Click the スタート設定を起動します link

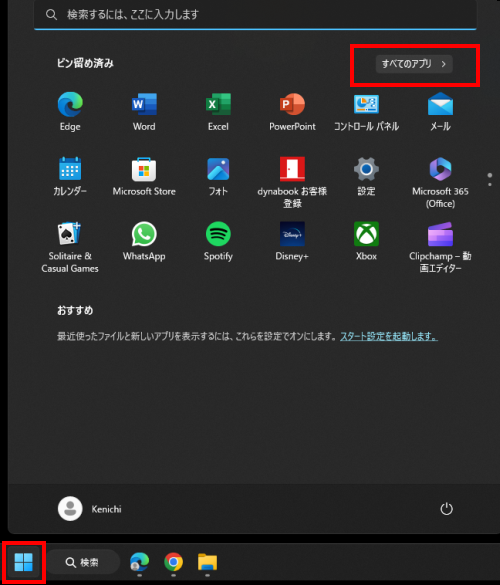point(389,337)
